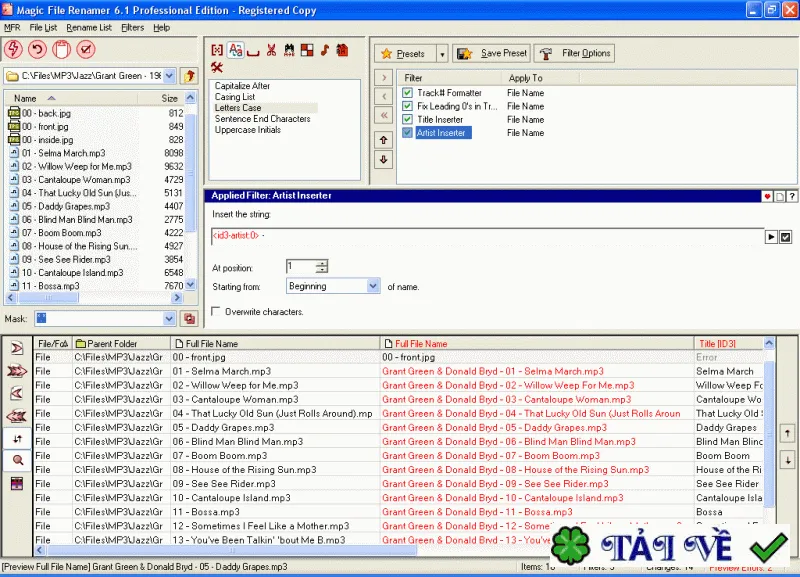
Task: Click the remove filter left-arrow button
Action: point(384,96)
